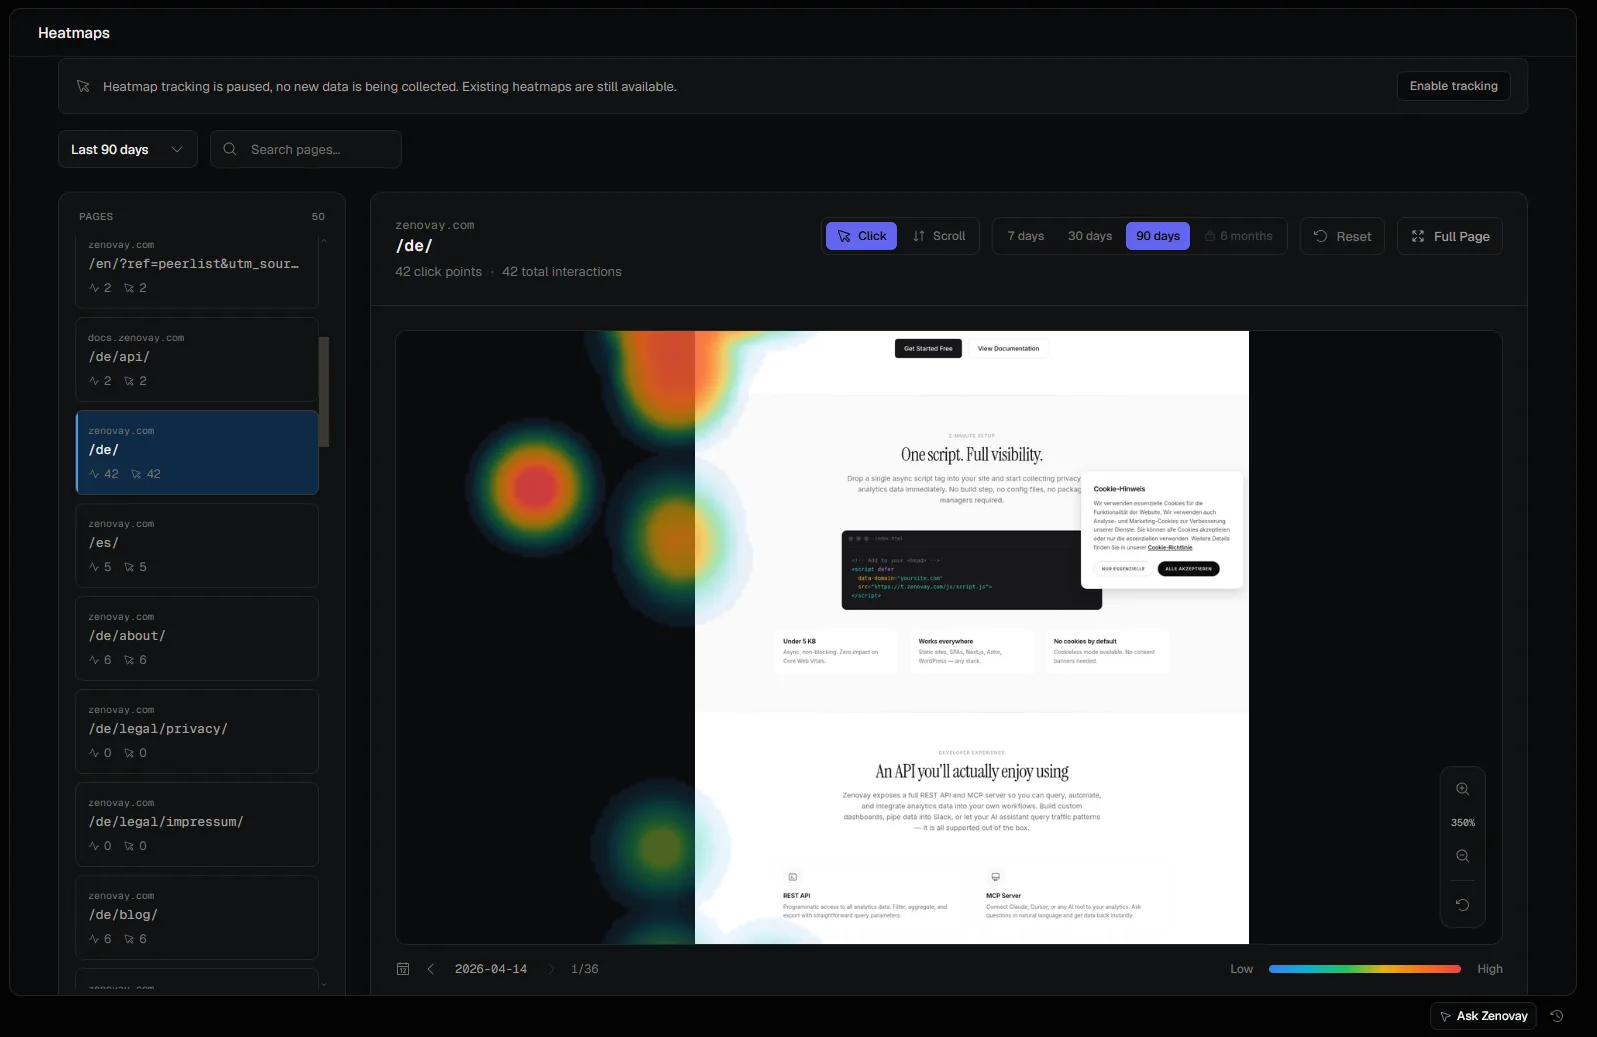Switch heatmap mode to Click
The height and width of the screenshot is (1037, 1597).
click(861, 236)
